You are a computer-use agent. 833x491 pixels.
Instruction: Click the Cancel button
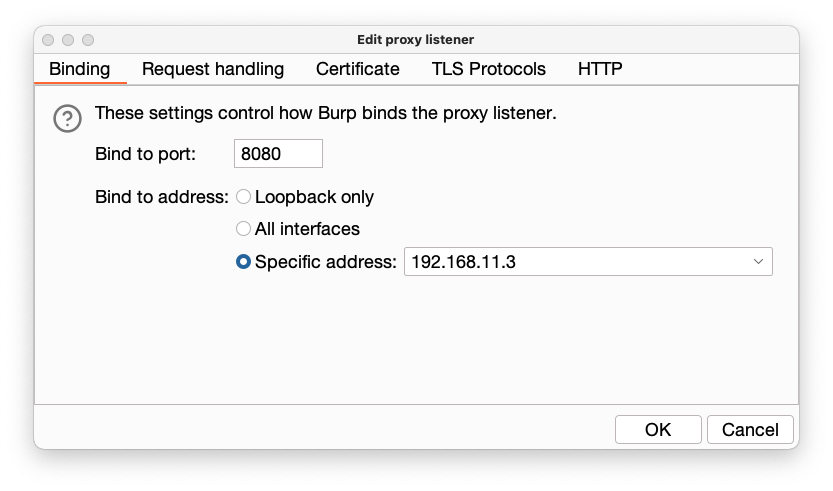tap(750, 429)
